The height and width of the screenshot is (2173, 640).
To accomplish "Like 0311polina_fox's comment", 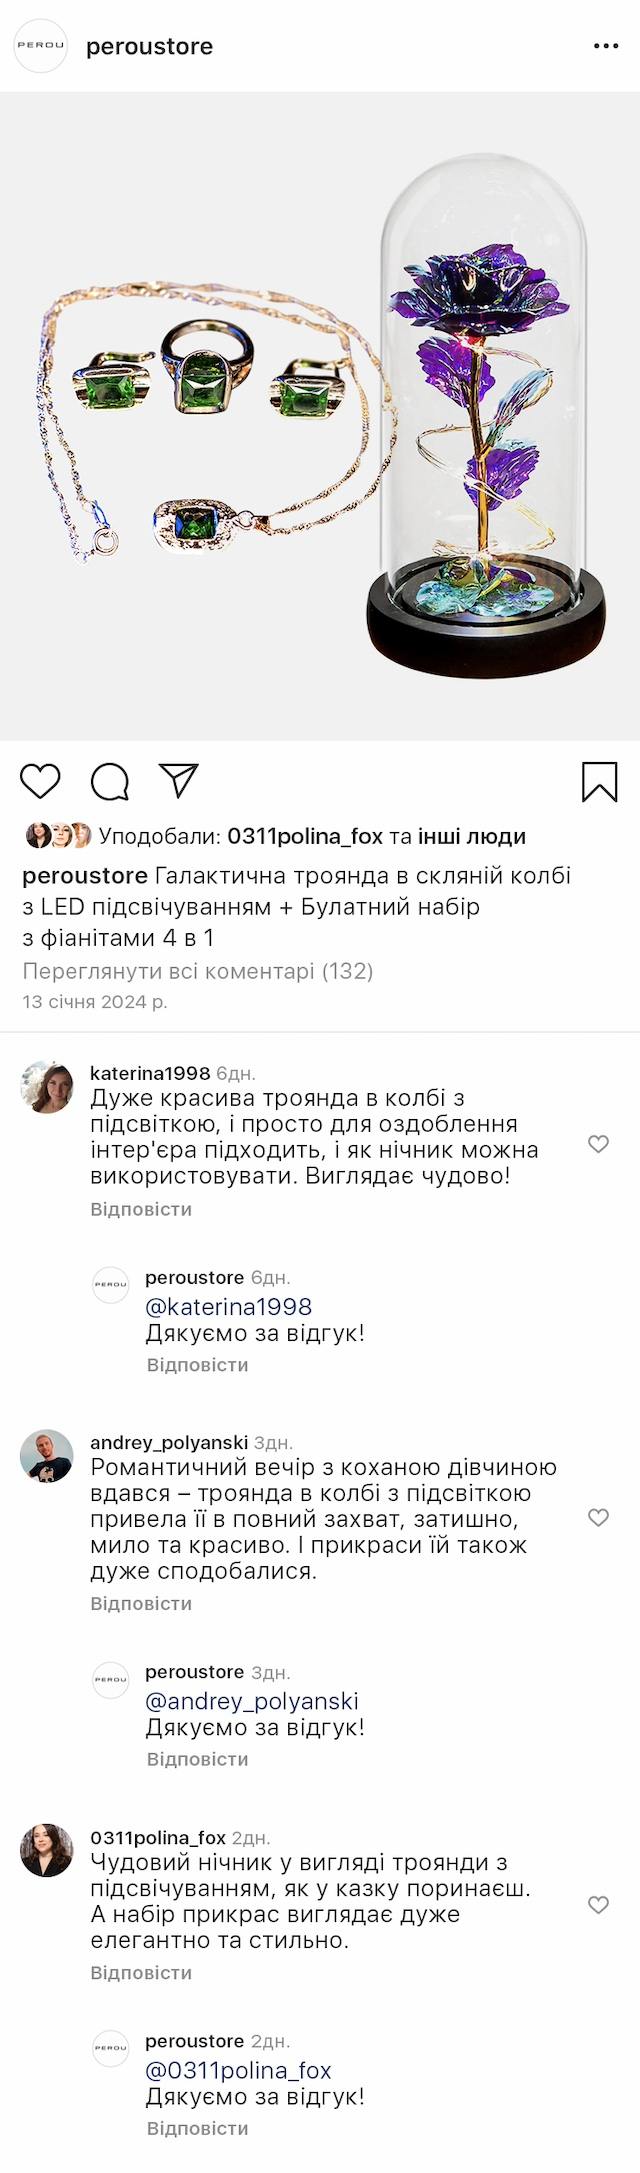I will point(598,1905).
